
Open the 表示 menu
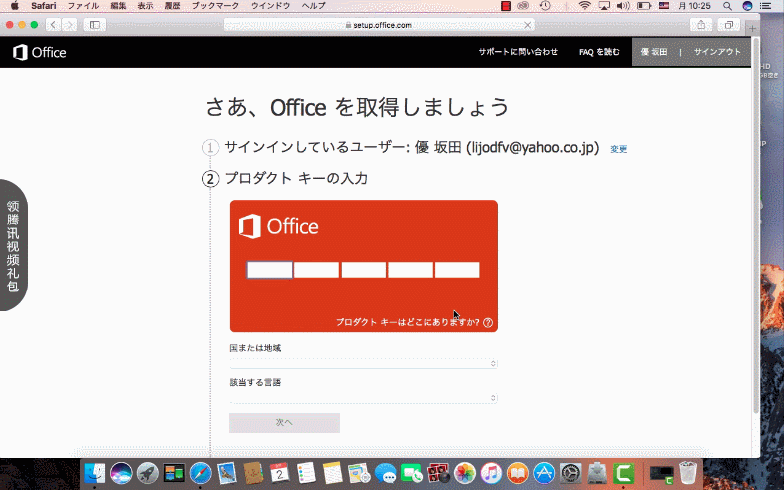(146, 6)
